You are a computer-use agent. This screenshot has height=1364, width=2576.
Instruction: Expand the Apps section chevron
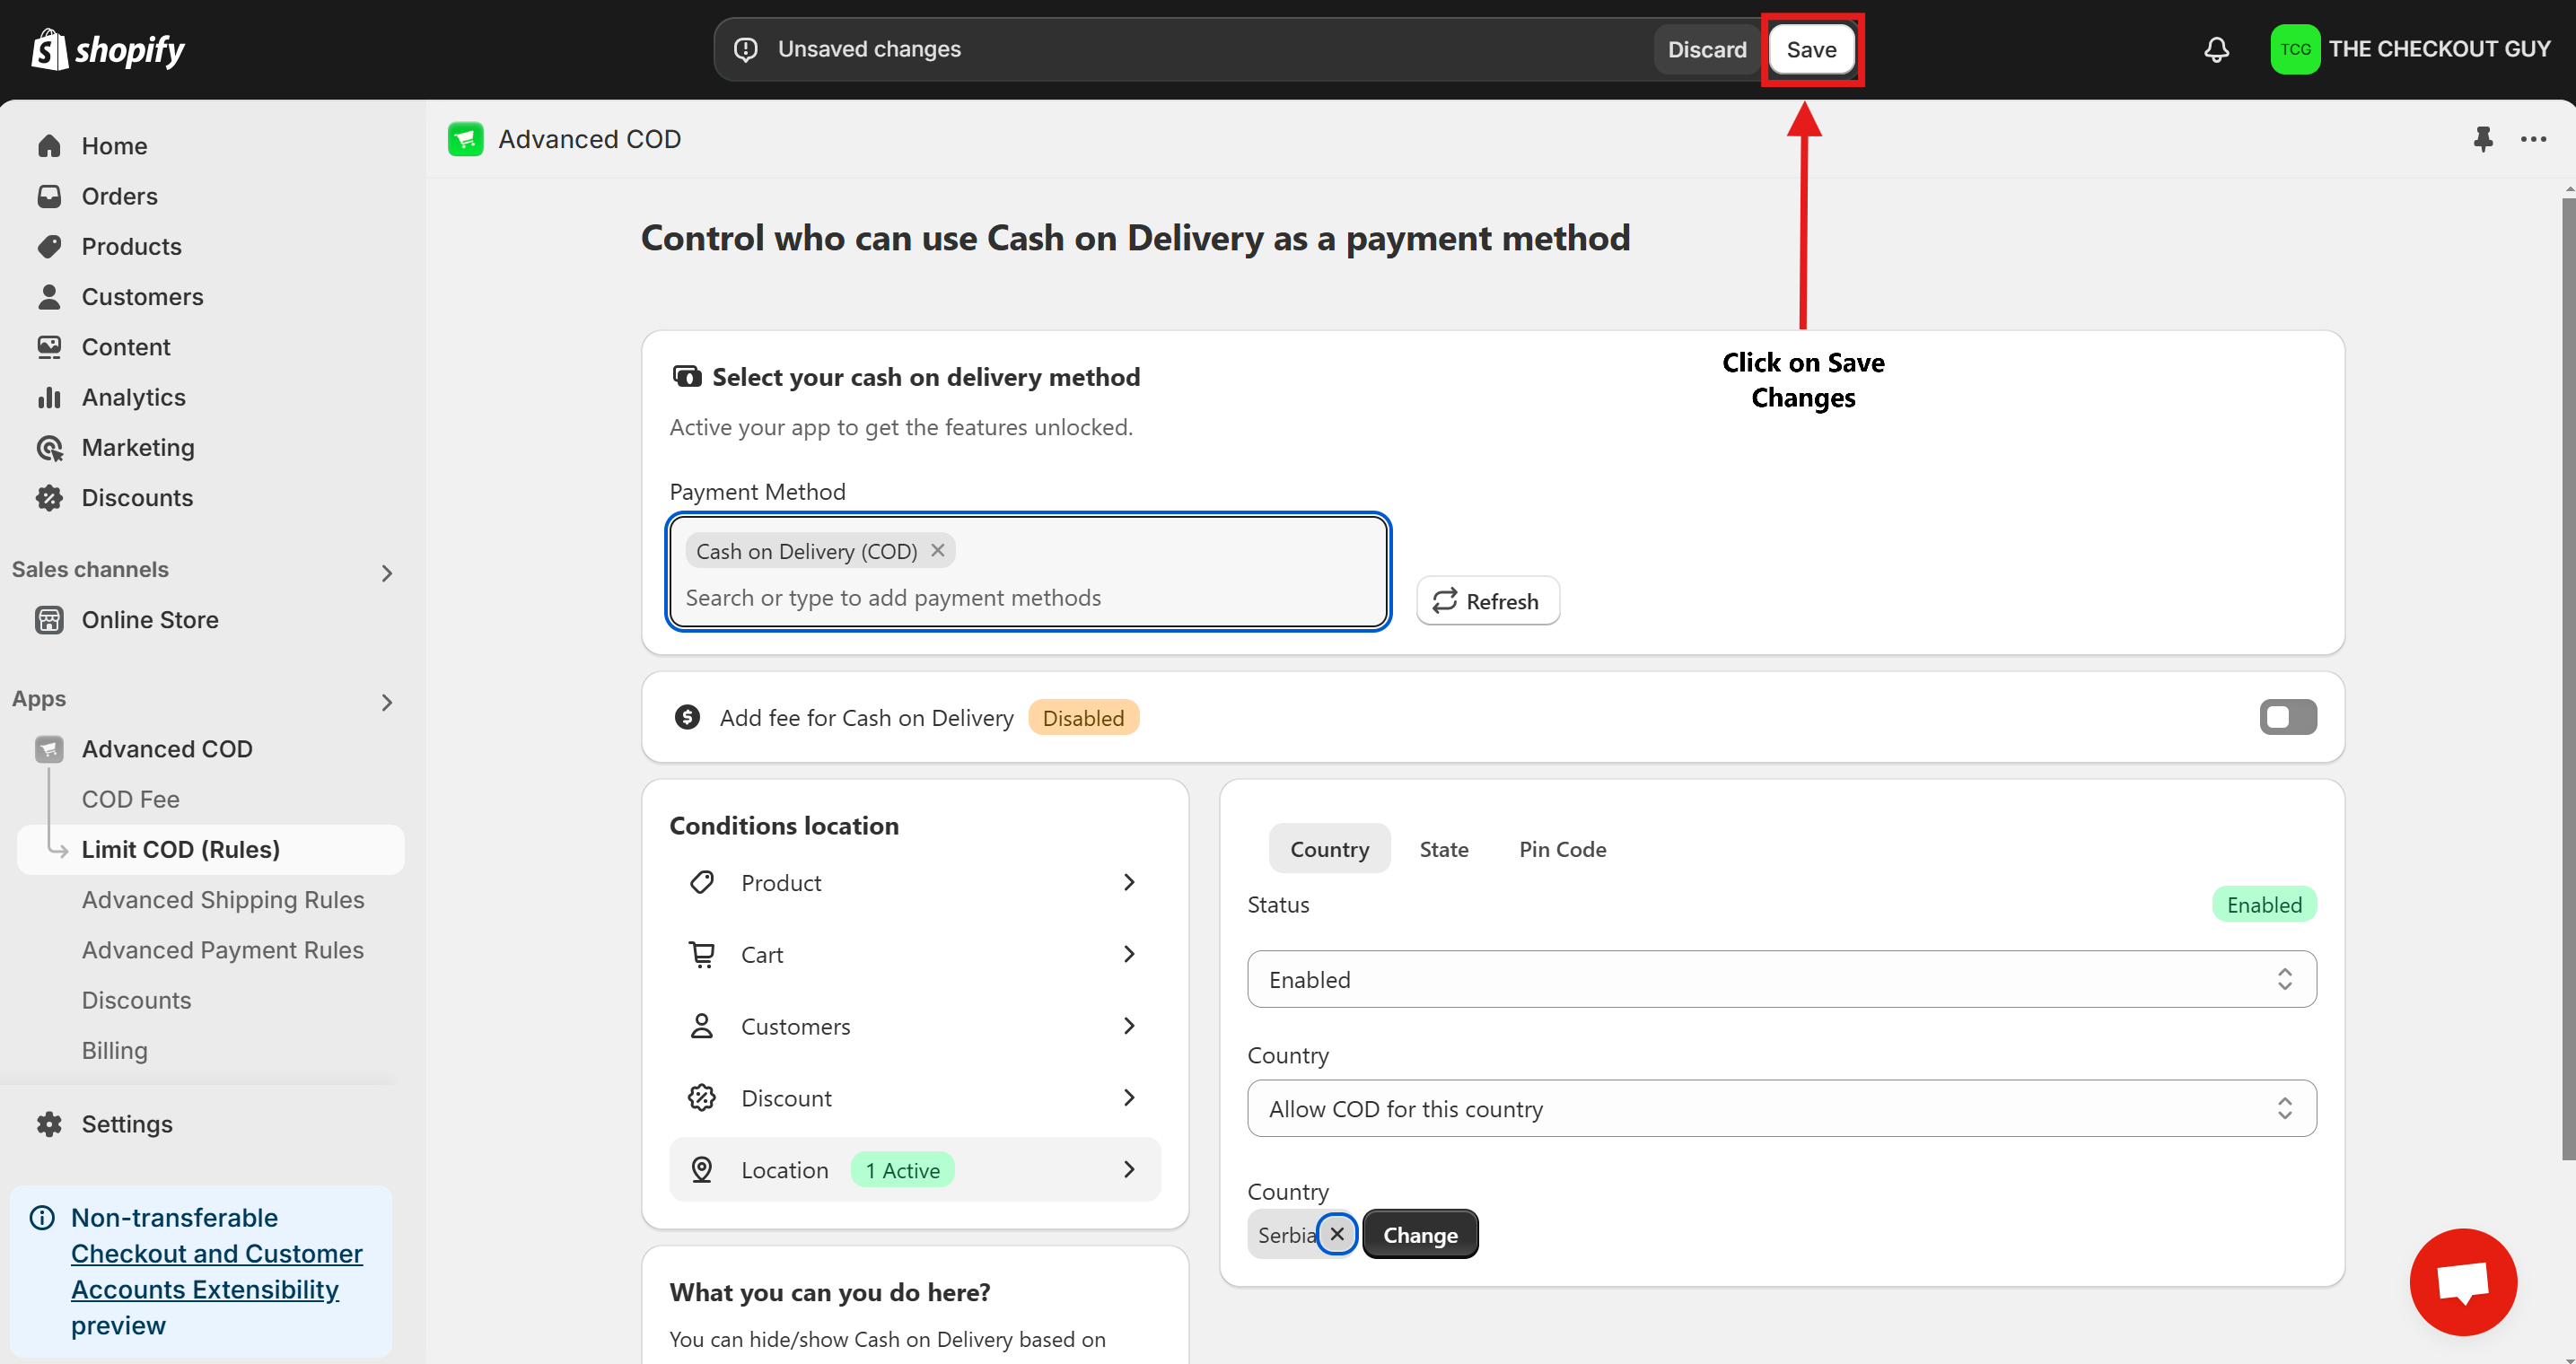click(x=387, y=702)
